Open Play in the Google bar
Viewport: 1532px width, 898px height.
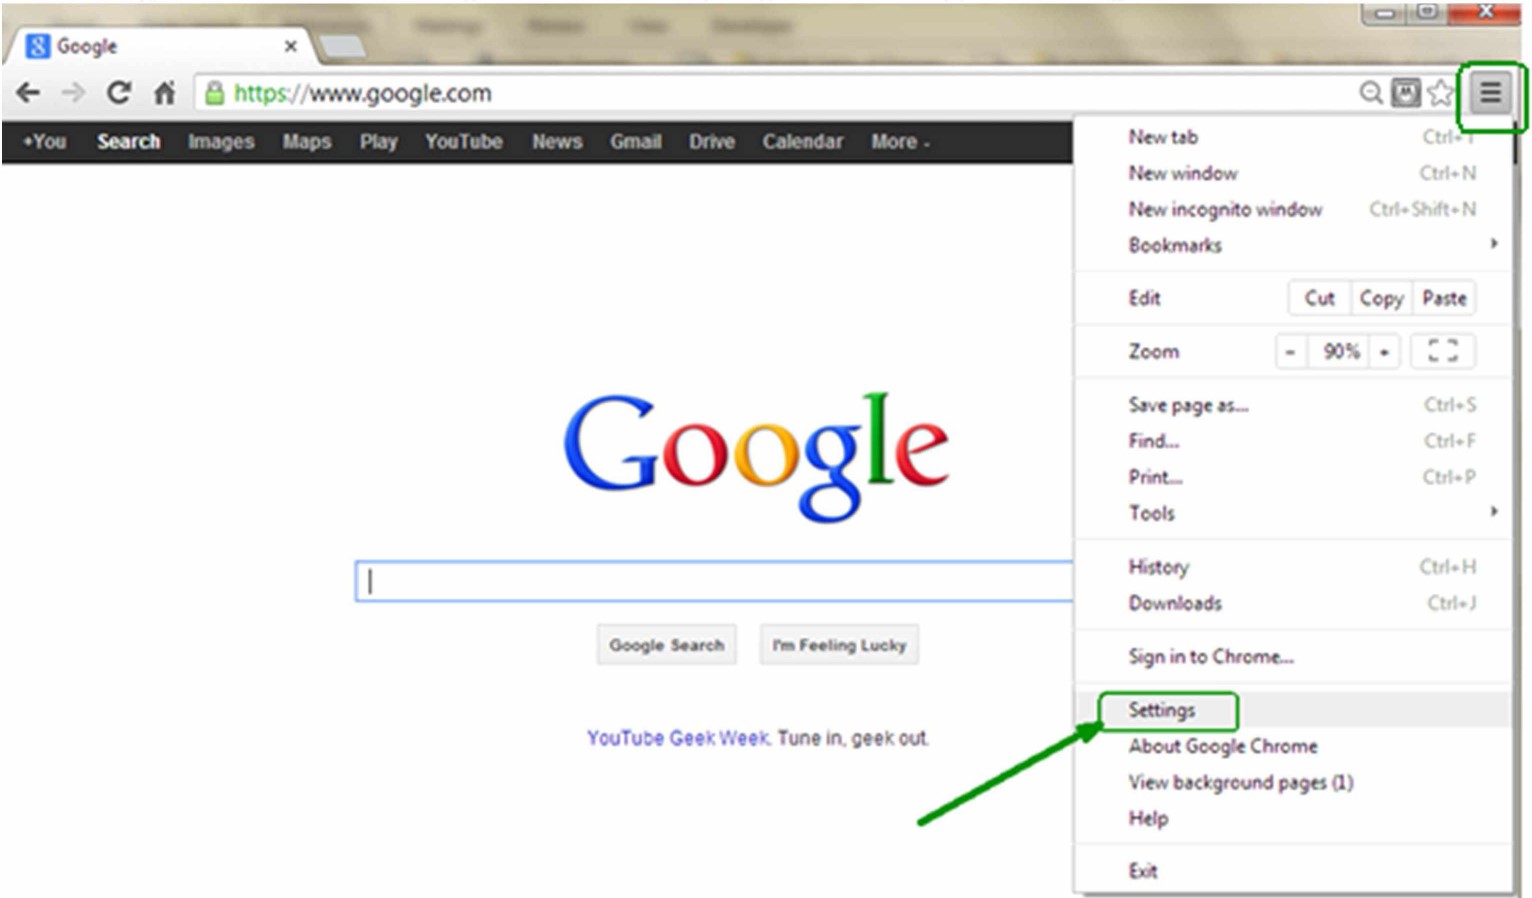(x=379, y=142)
